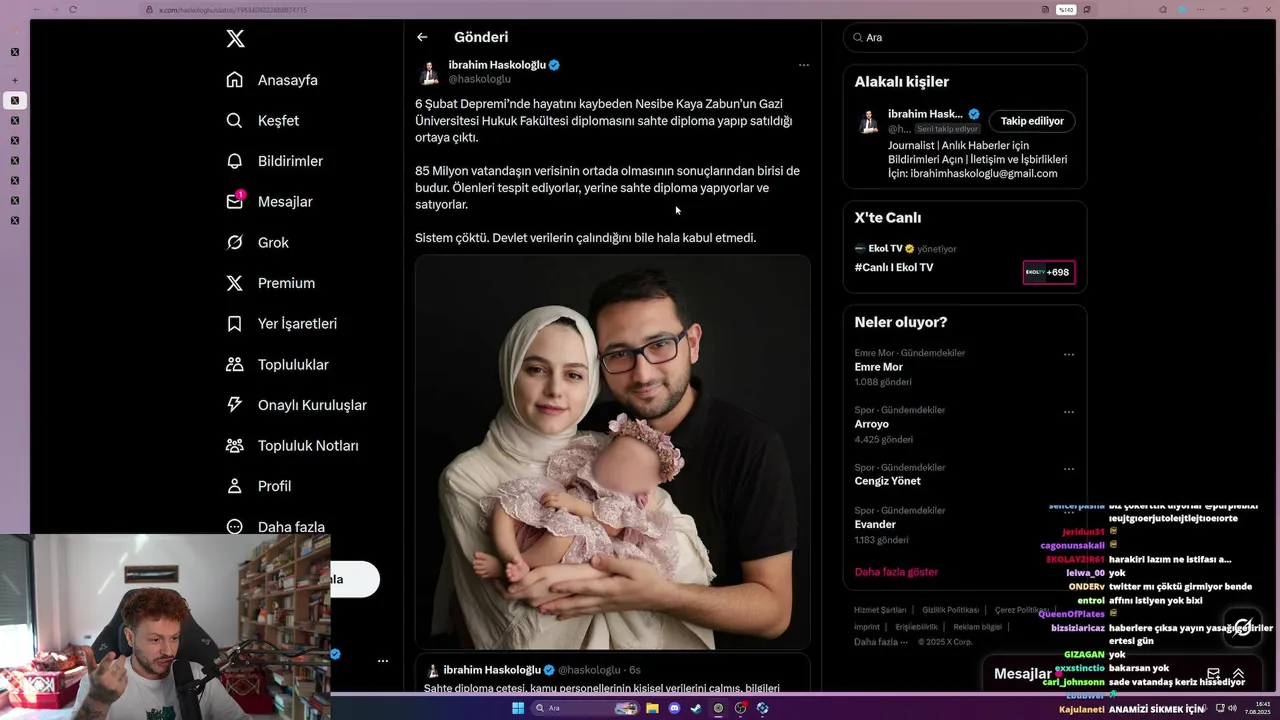Open the Yer İşaretleri bookmark icon
Image resolution: width=1280 pixels, height=720 pixels.
point(234,324)
